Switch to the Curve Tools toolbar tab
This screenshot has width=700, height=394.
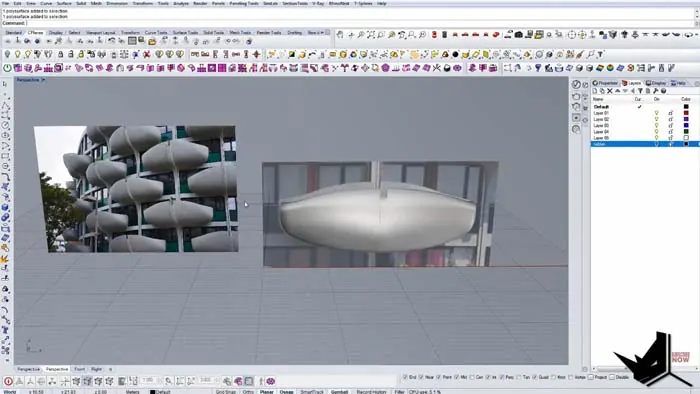156,33
